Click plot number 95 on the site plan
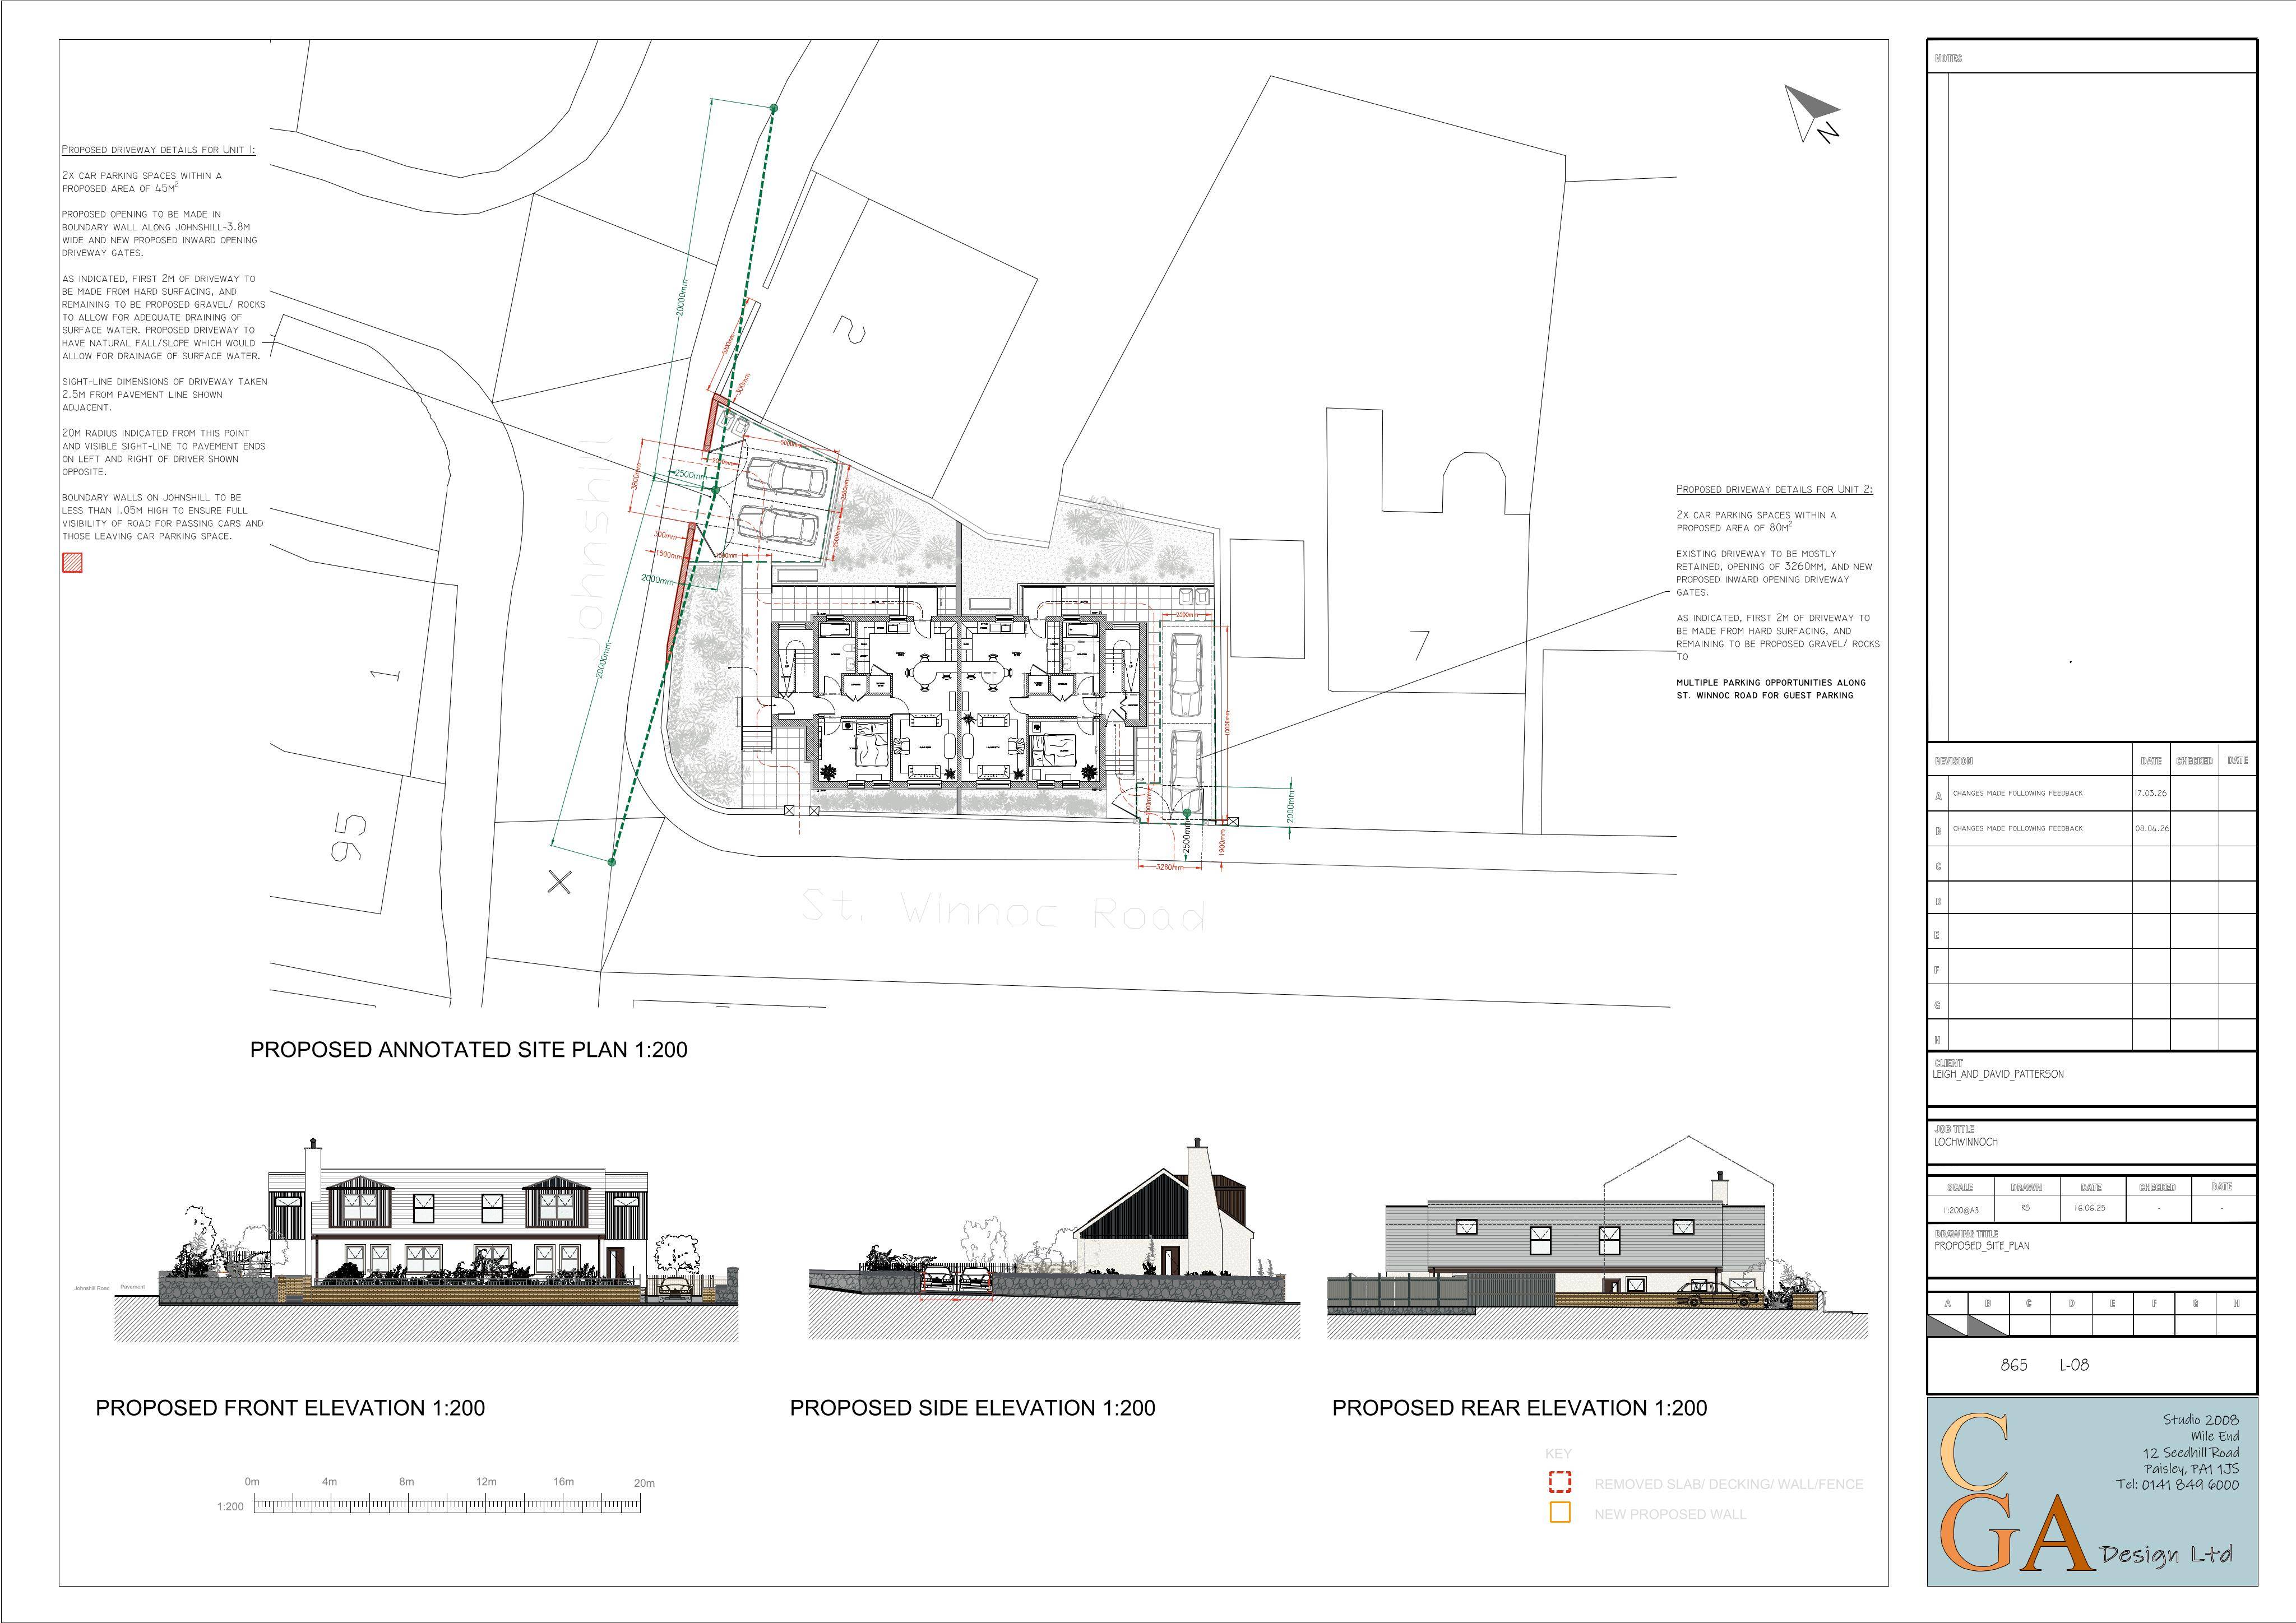2296x1623 pixels. (350, 837)
